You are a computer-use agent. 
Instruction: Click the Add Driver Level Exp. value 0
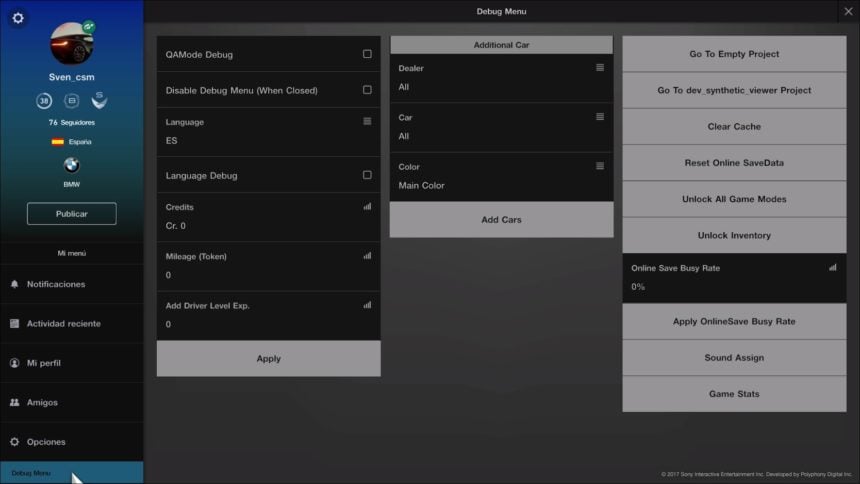[168, 324]
